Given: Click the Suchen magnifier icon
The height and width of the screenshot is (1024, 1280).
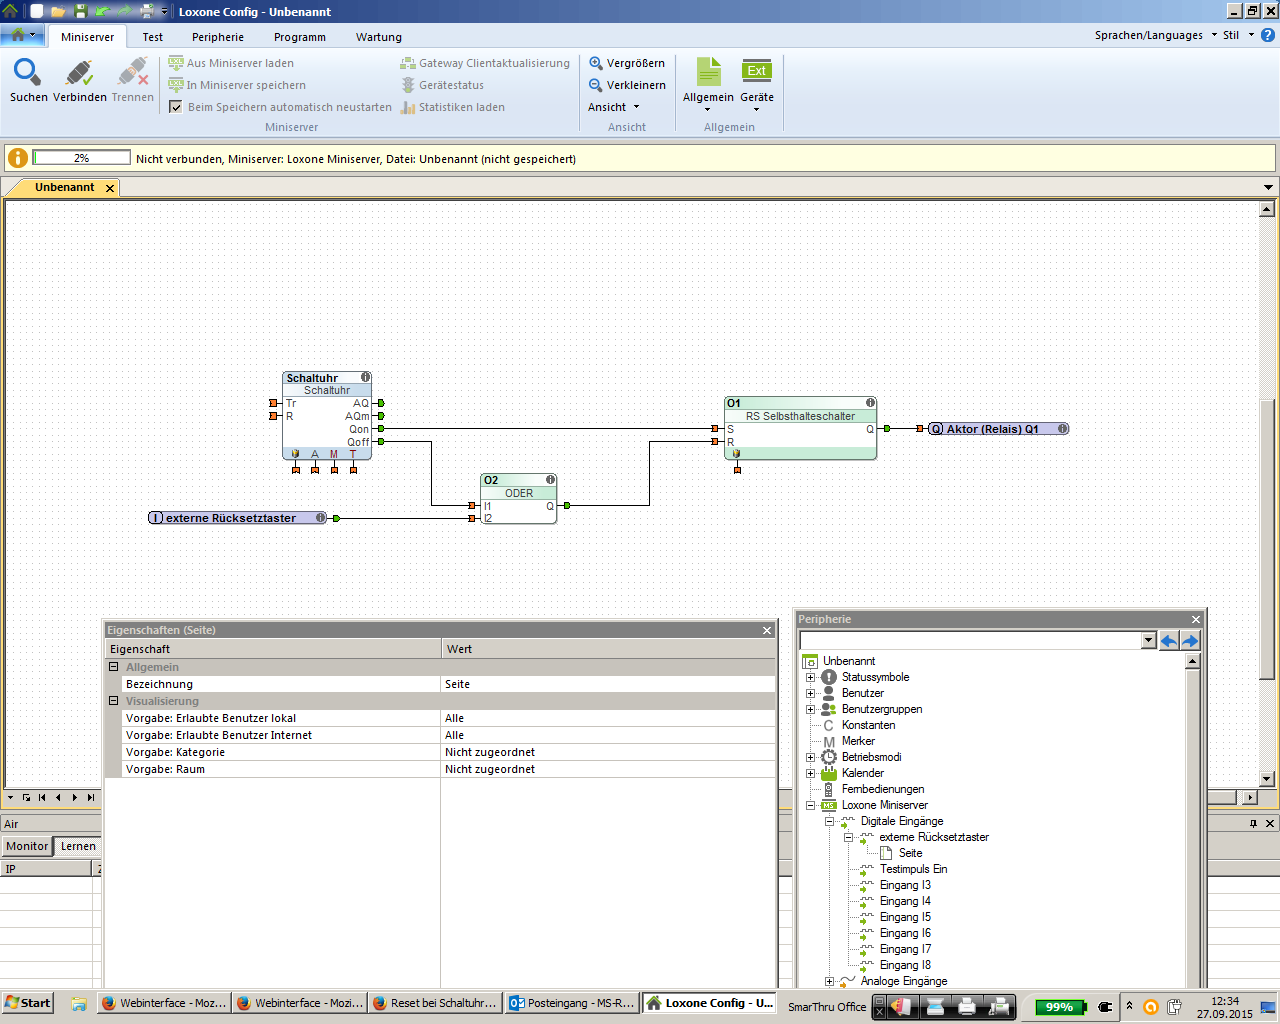Looking at the screenshot, I should coord(27,73).
